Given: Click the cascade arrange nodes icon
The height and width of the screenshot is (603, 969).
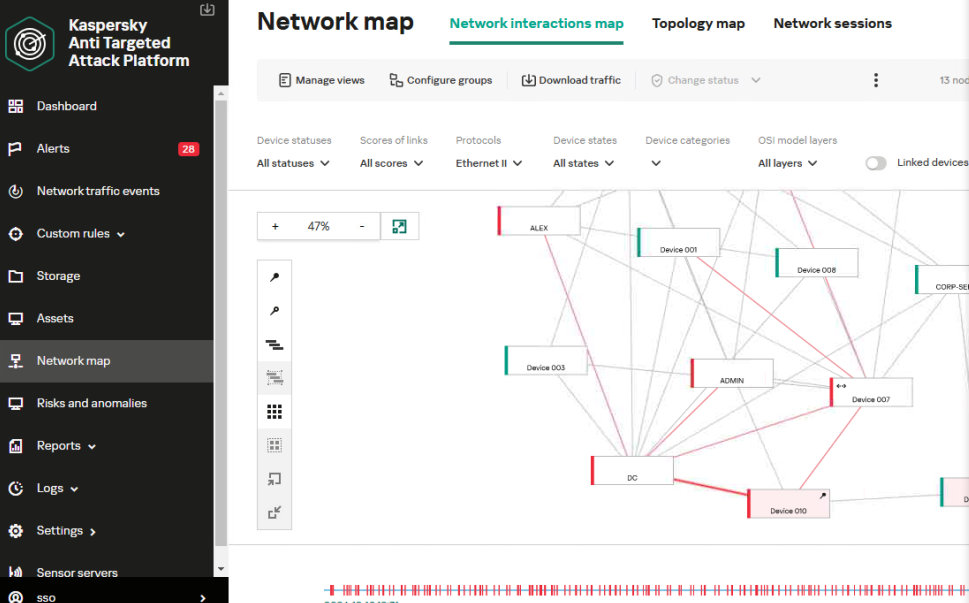Looking at the screenshot, I should coord(274,345).
